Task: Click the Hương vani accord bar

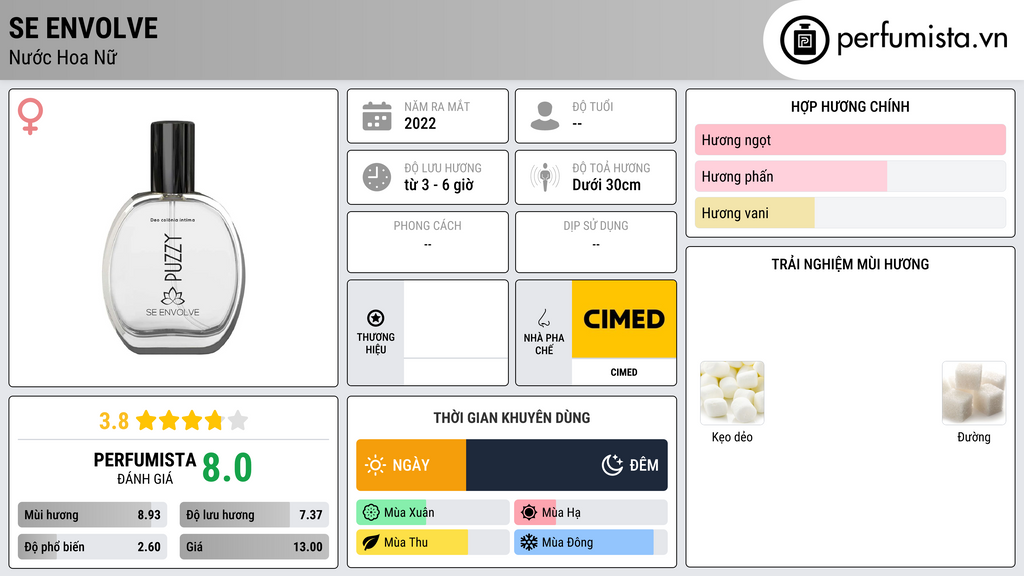Action: point(850,213)
